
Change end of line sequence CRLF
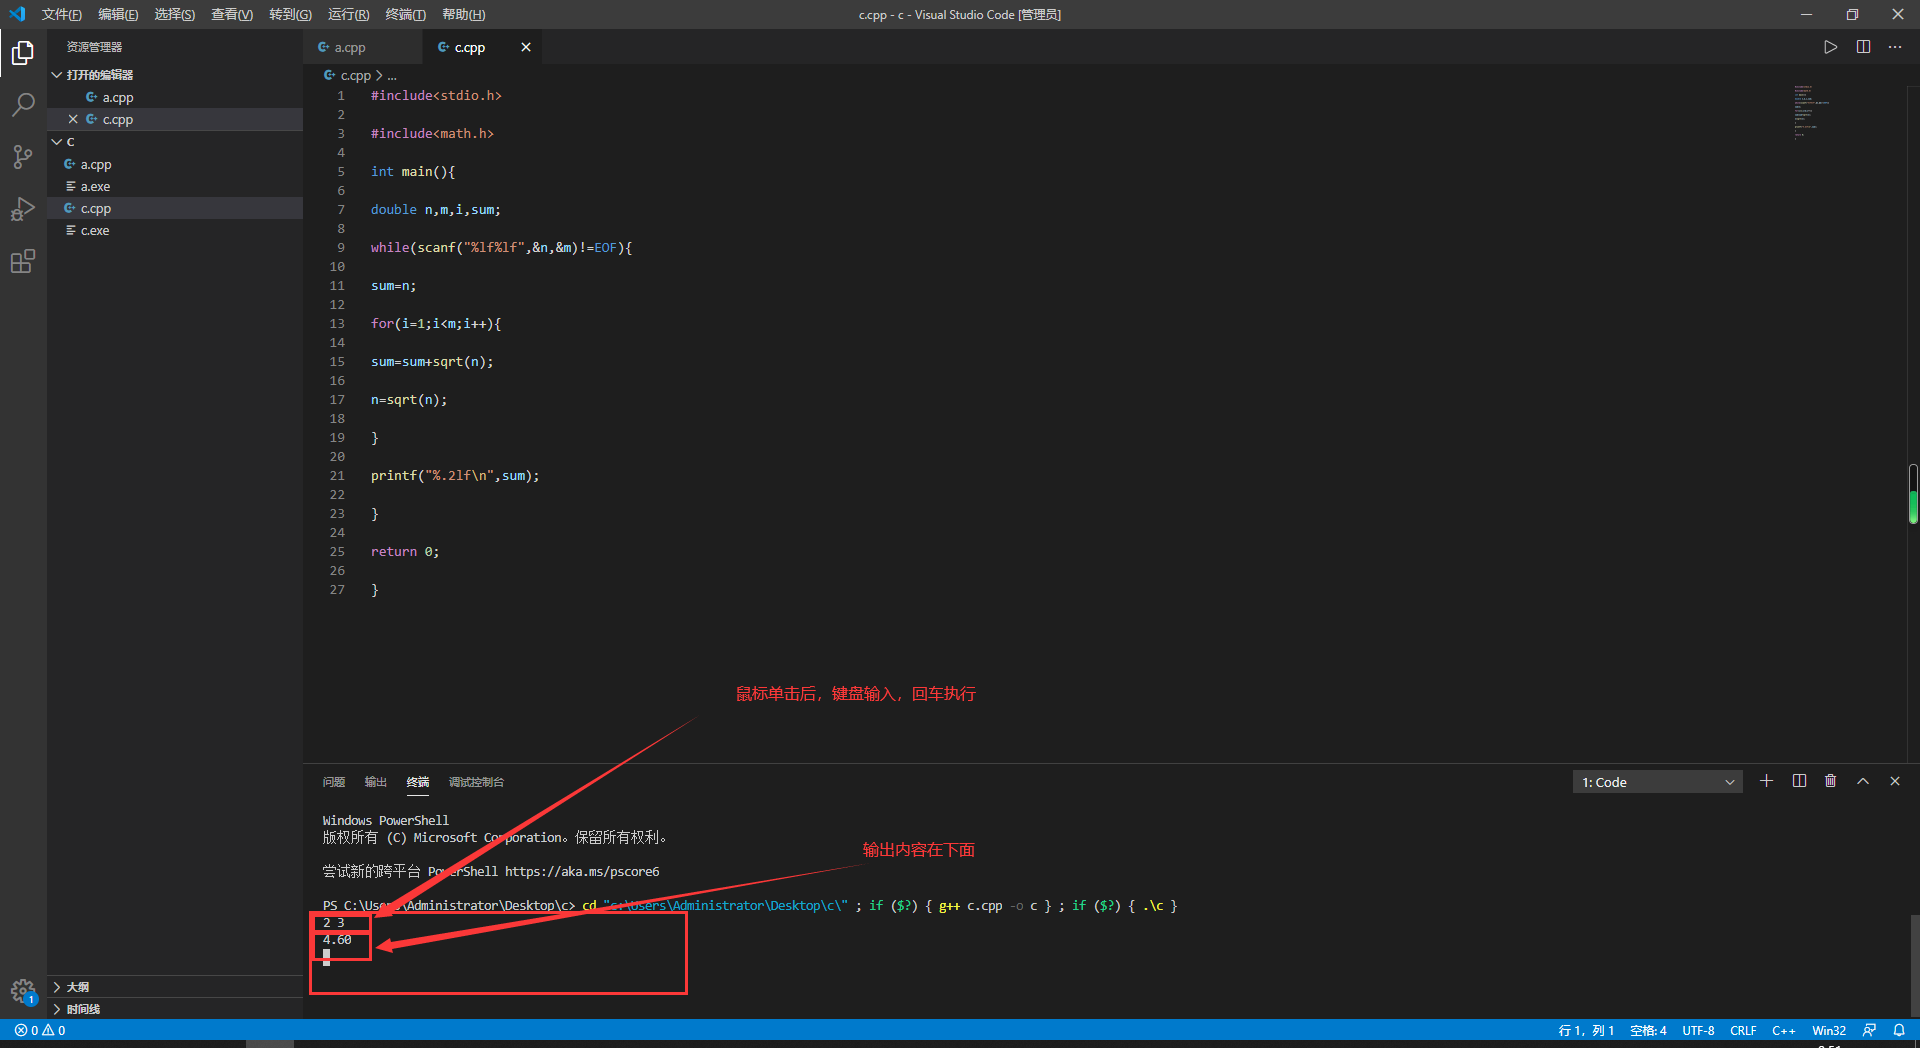[1743, 1030]
